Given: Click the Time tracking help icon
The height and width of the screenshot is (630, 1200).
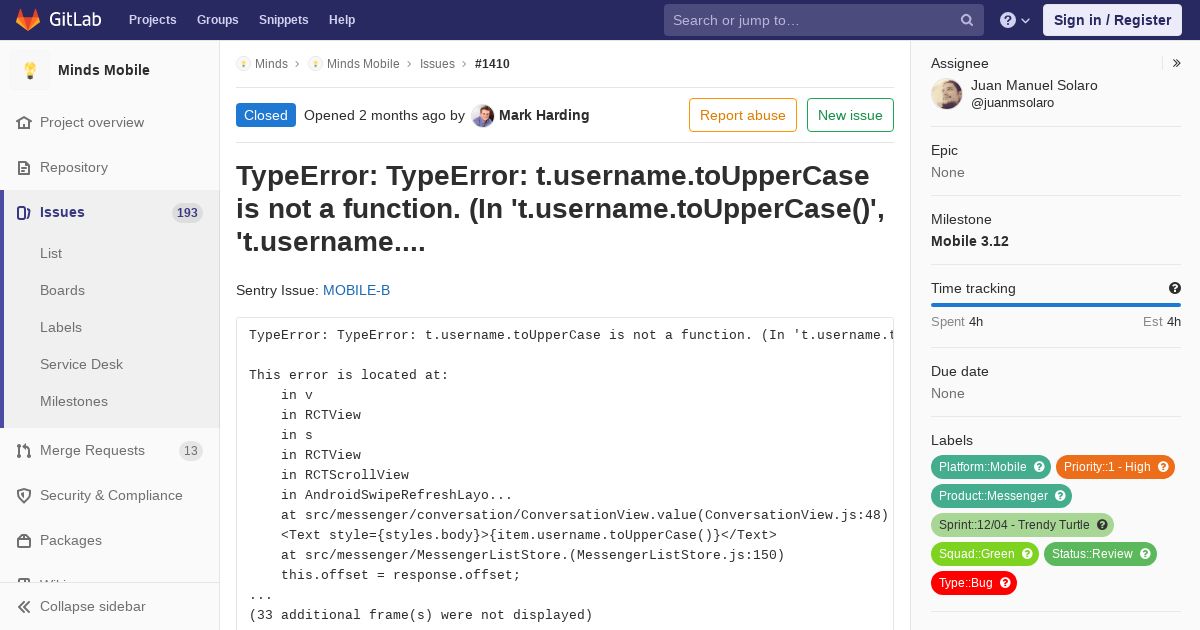Looking at the screenshot, I should (x=1175, y=288).
